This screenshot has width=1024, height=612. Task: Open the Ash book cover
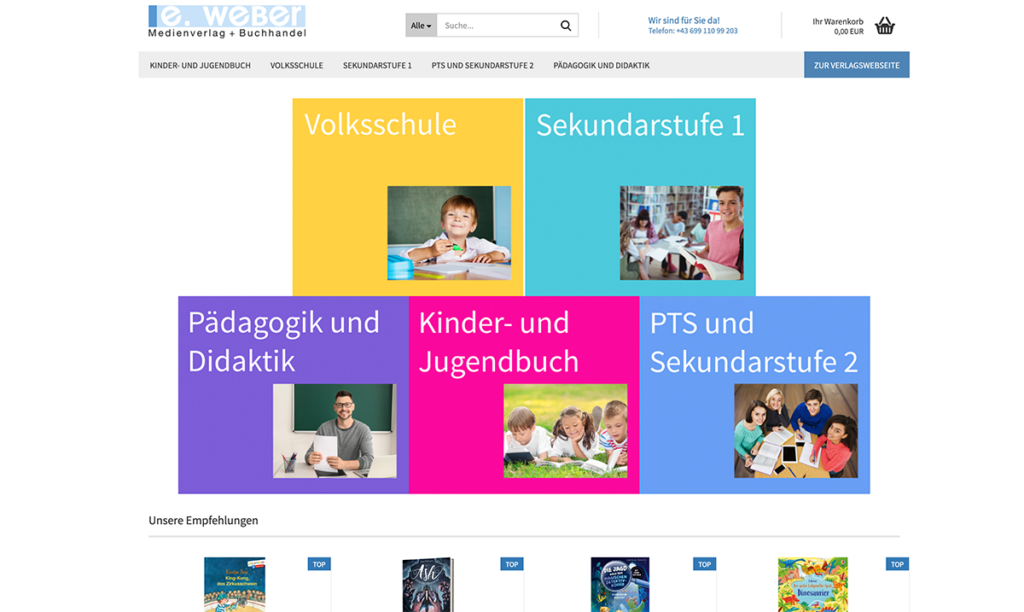(427, 584)
